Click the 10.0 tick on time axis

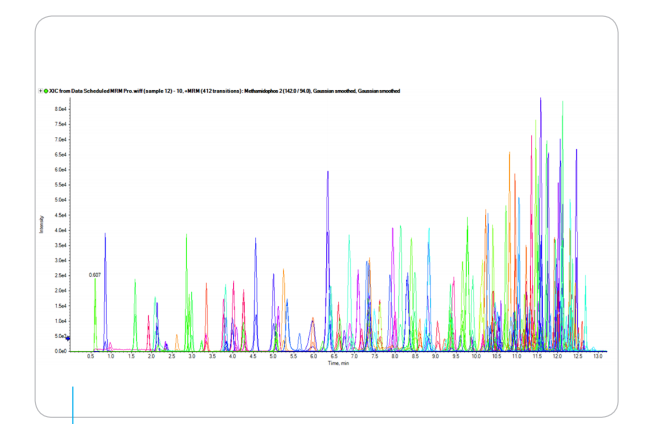[475, 357]
